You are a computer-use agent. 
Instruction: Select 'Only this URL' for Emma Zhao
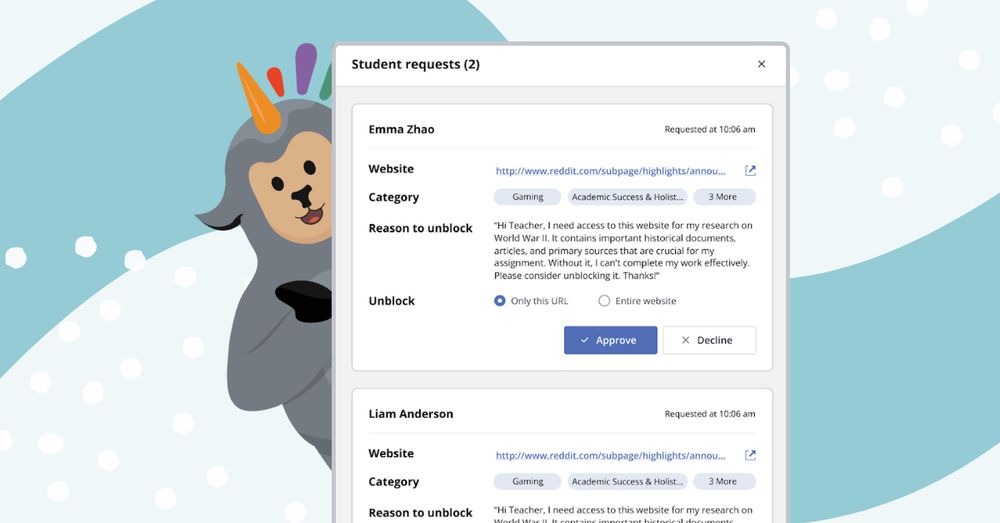point(499,300)
